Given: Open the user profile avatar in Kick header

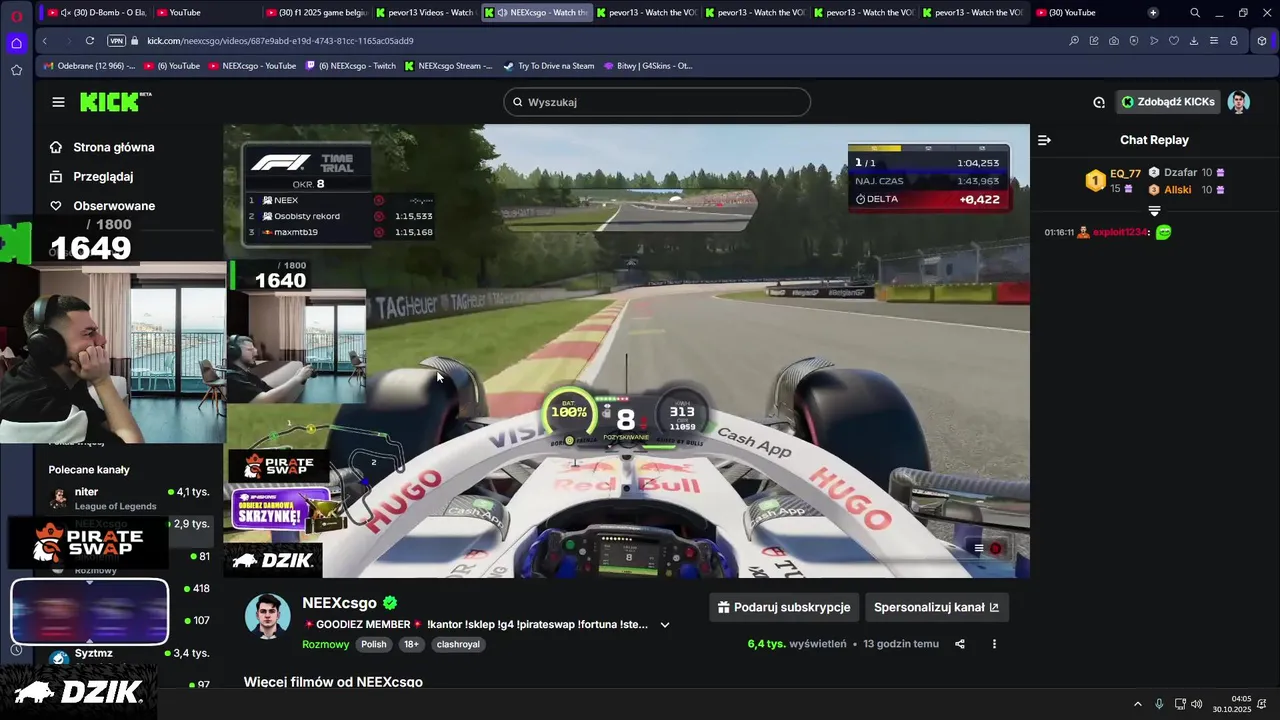Looking at the screenshot, I should coord(1239,102).
